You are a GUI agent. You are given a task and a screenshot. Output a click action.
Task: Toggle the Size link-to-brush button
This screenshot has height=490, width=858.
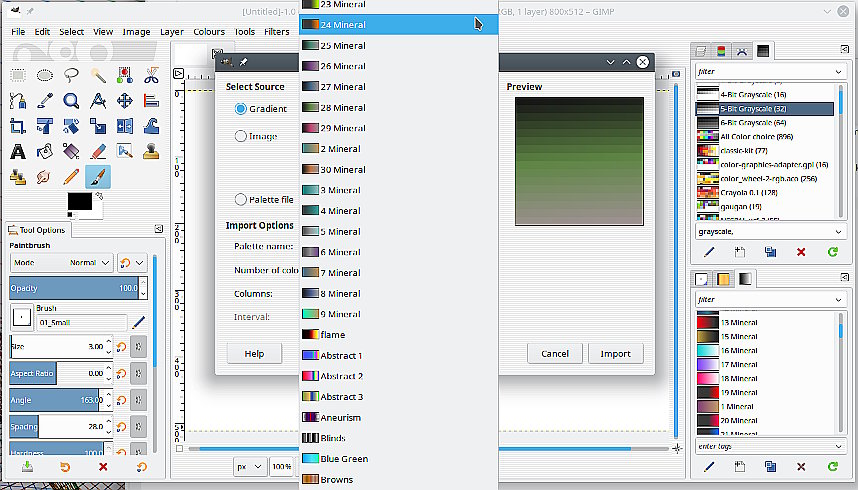pos(138,347)
